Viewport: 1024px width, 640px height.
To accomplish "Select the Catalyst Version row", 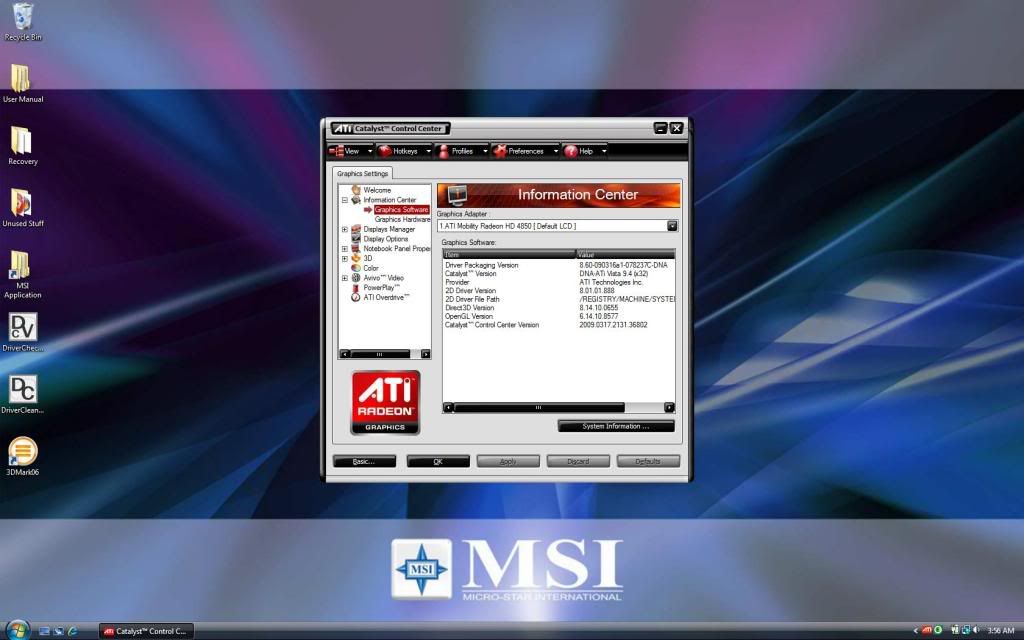I will click(x=559, y=274).
